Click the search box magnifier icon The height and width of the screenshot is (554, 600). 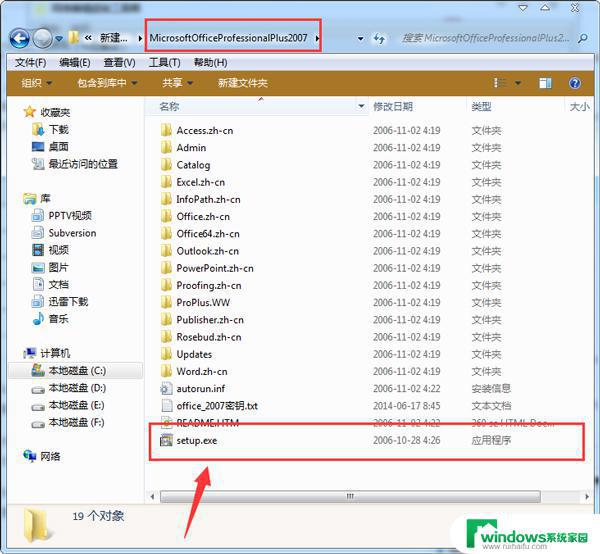[583, 38]
